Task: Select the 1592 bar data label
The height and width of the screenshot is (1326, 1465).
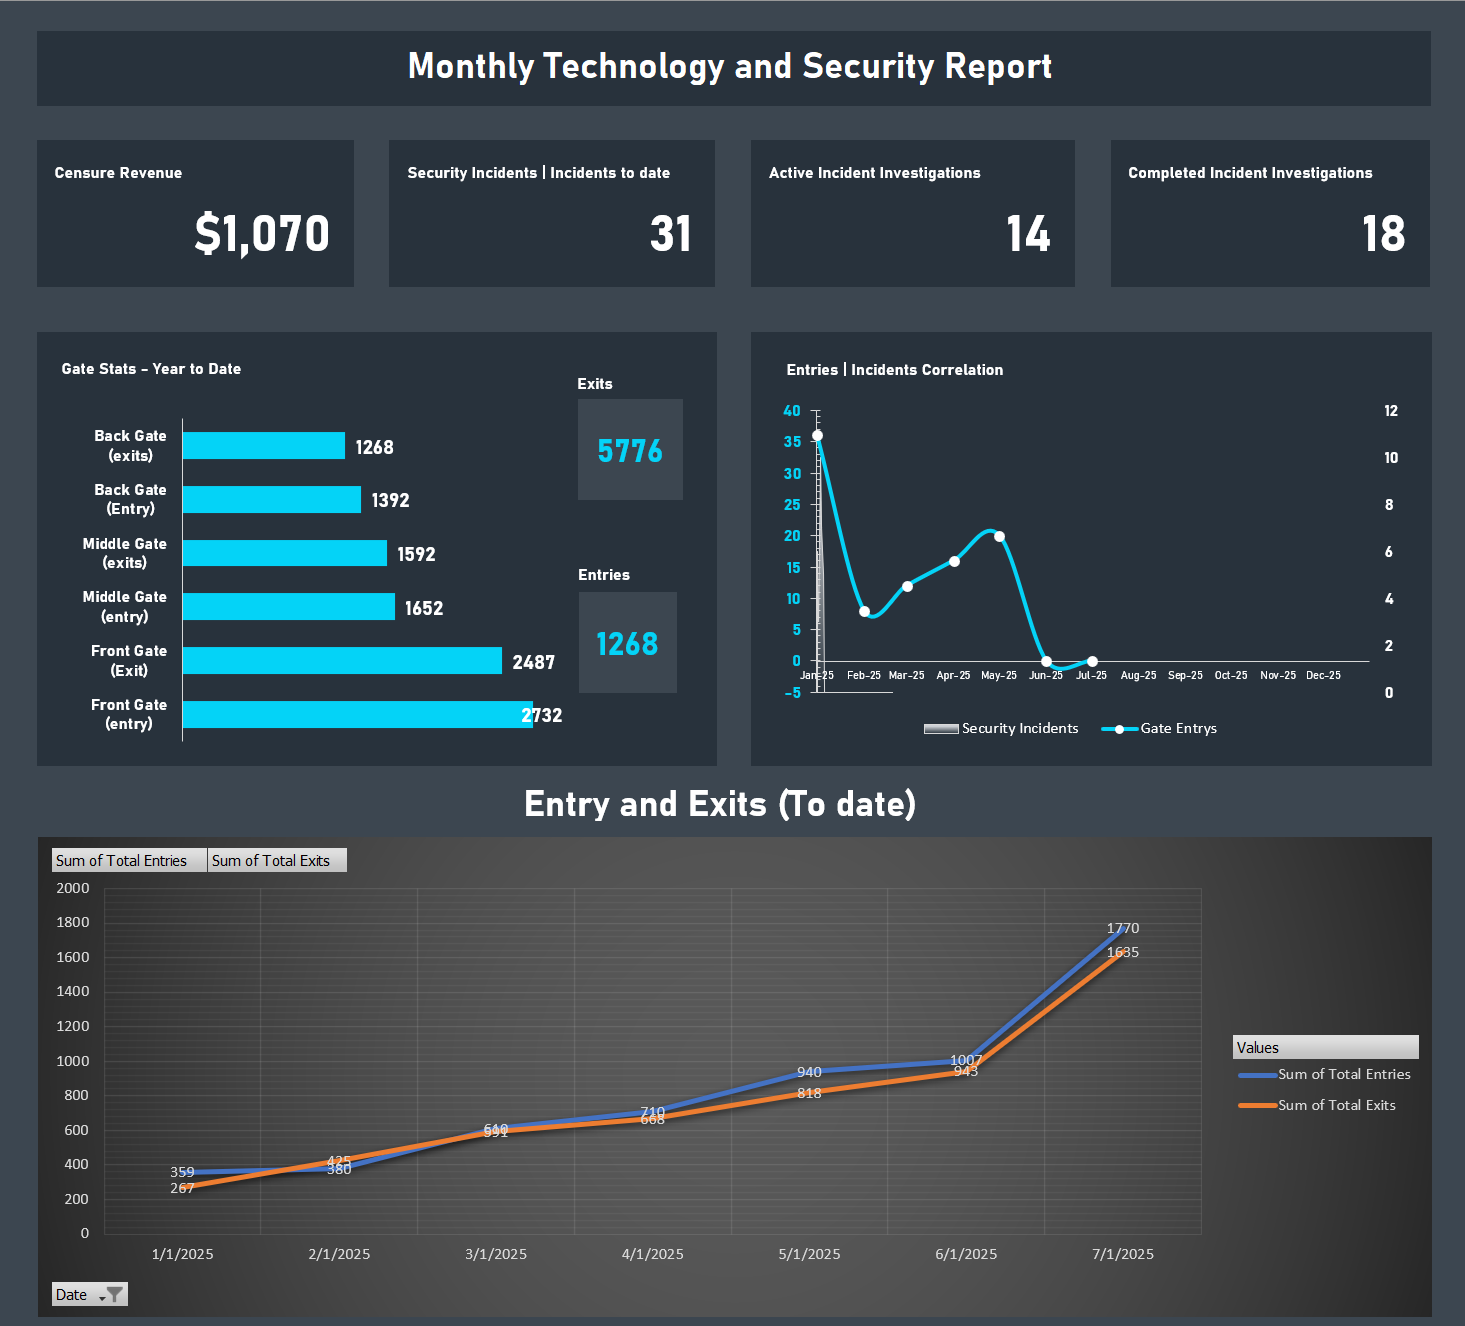Action: 417,554
